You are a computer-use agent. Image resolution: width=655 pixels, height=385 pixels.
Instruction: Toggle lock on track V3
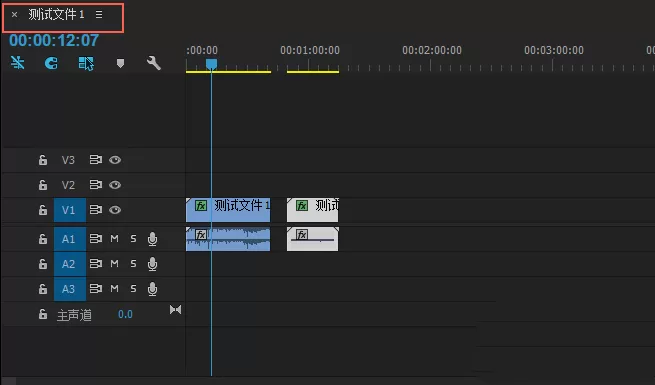tap(43, 160)
